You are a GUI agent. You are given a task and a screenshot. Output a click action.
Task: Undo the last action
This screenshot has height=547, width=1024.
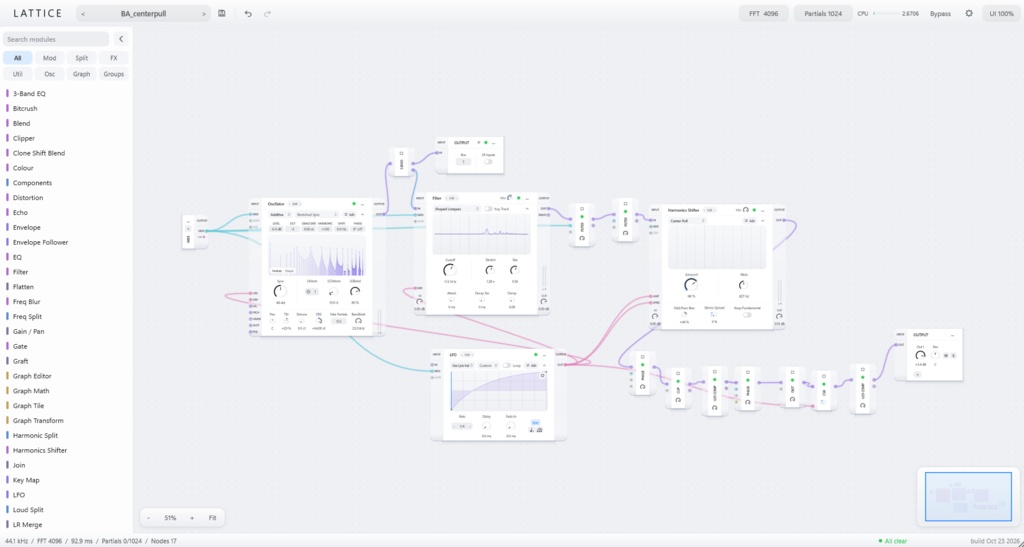pos(248,13)
